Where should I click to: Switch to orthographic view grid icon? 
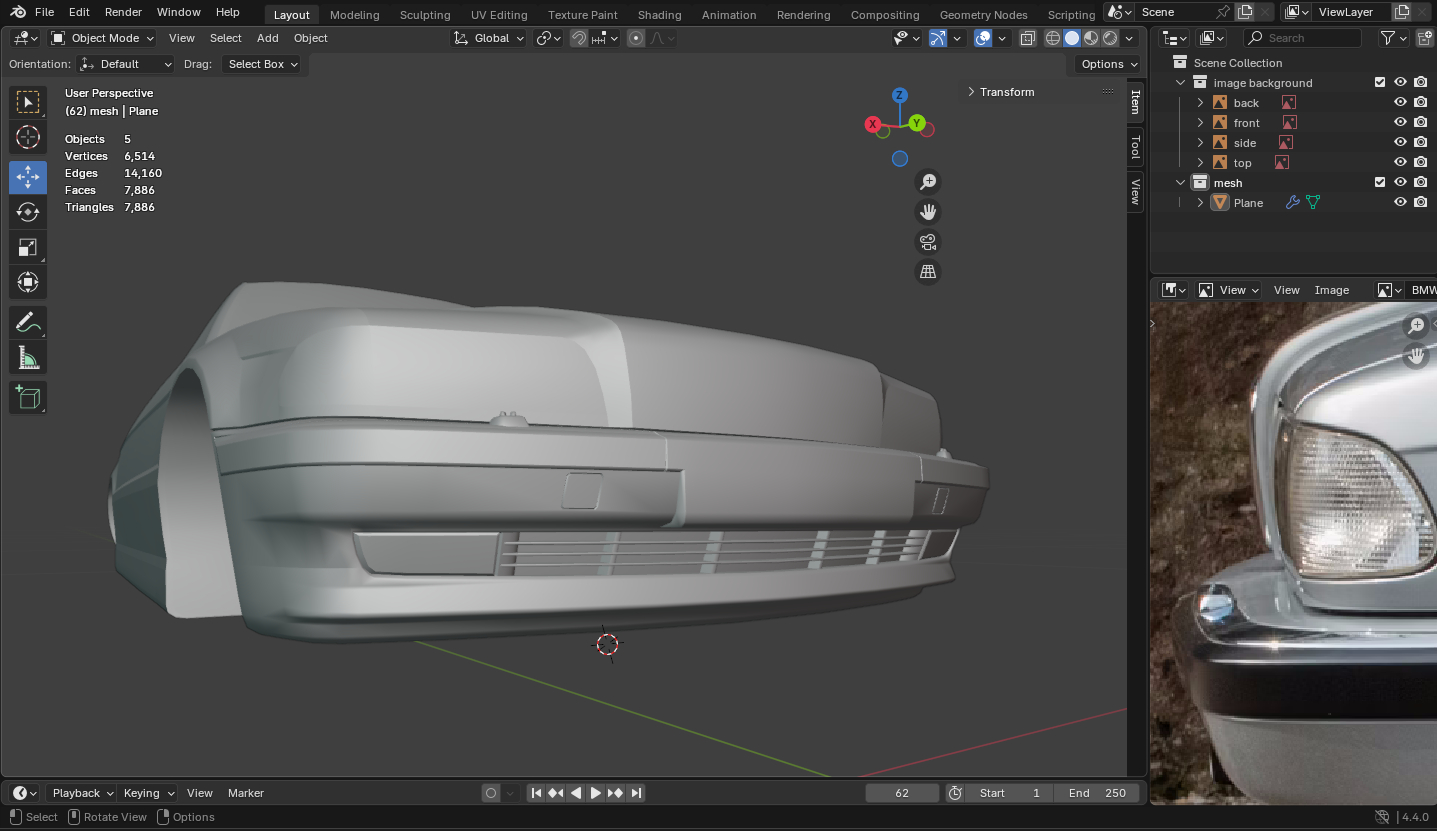click(x=928, y=272)
